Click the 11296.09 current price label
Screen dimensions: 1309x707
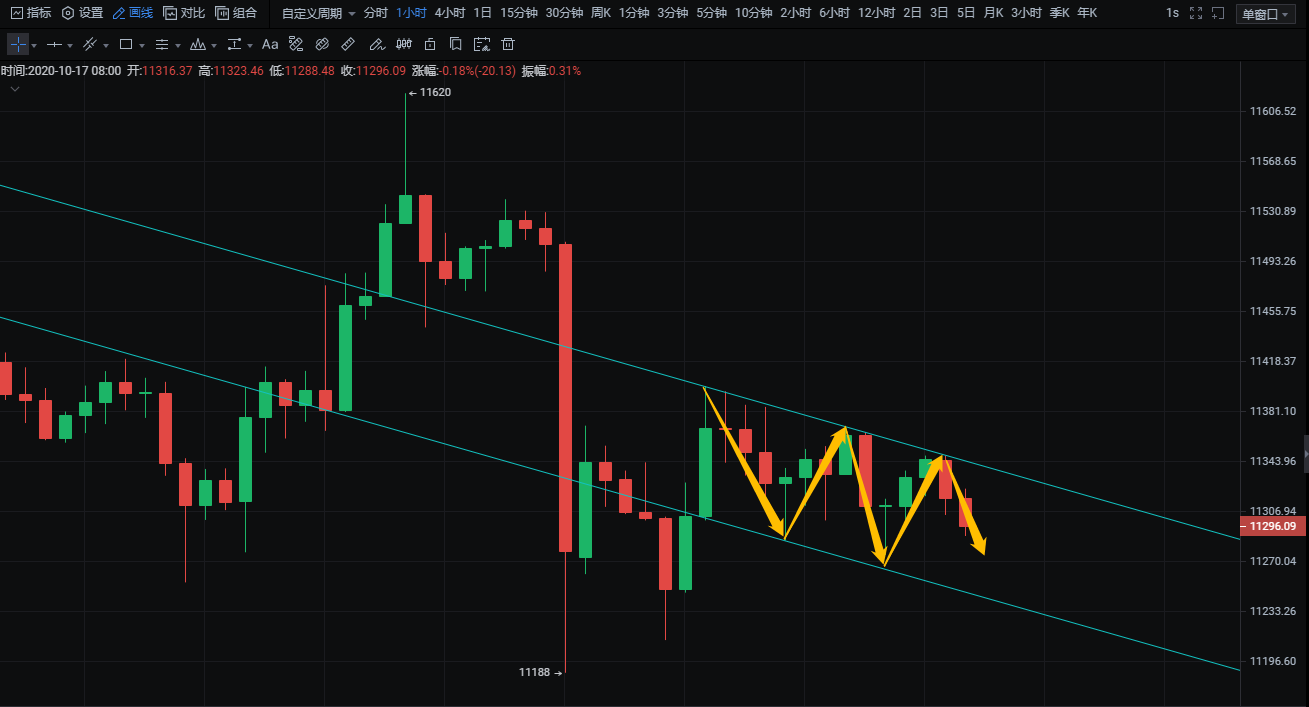1273,526
